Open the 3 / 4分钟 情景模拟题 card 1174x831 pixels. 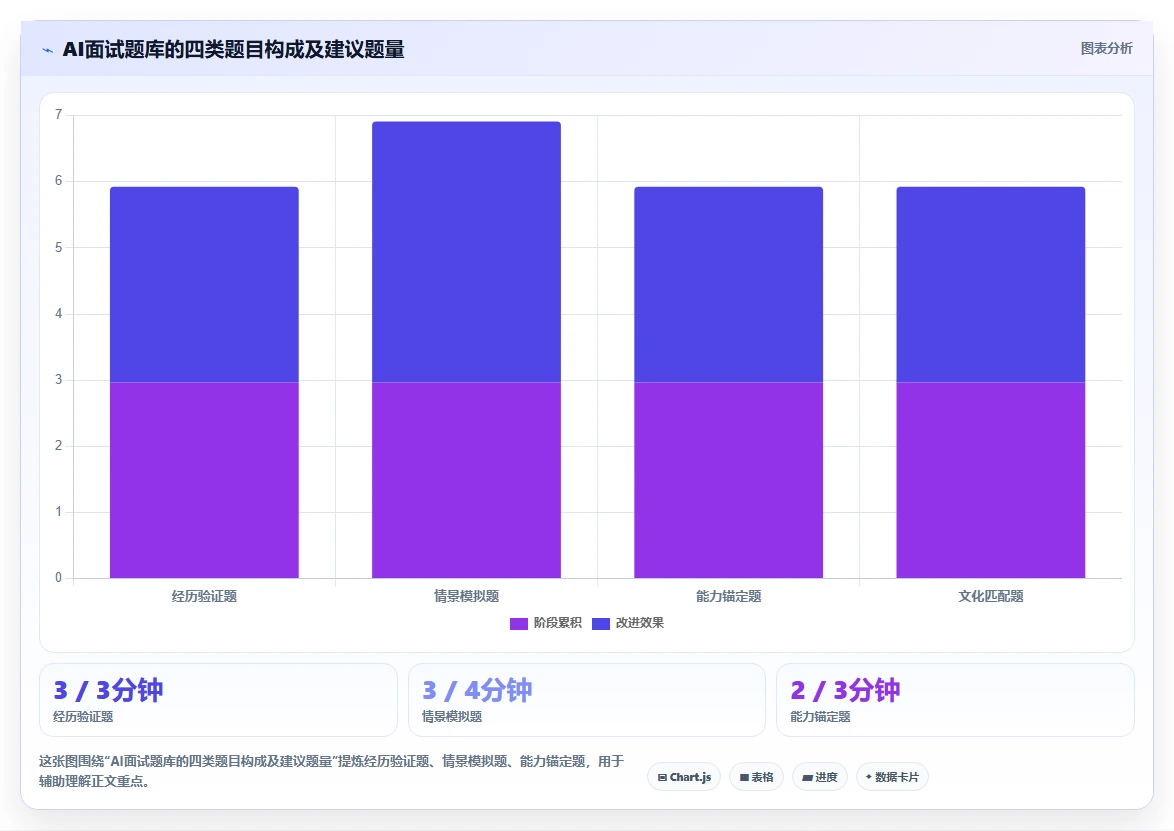587,700
